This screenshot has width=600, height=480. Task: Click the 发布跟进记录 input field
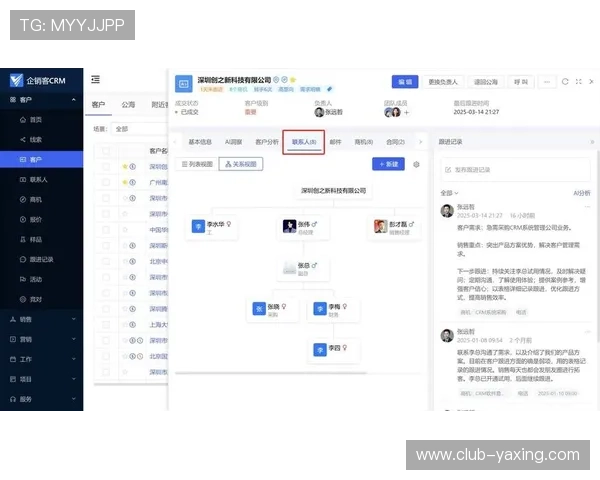click(515, 170)
